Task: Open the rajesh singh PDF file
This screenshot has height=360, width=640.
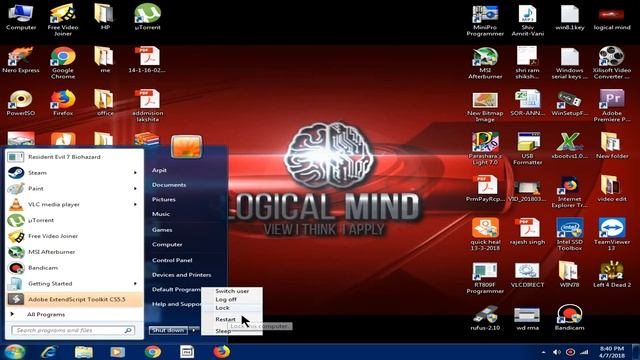Action: pyautogui.click(x=527, y=231)
